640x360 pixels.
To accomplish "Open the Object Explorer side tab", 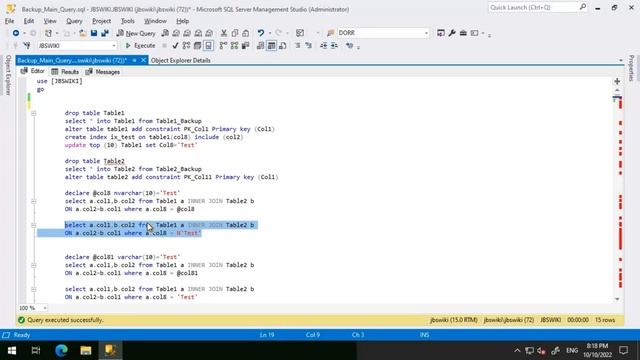I will pyautogui.click(x=8, y=75).
